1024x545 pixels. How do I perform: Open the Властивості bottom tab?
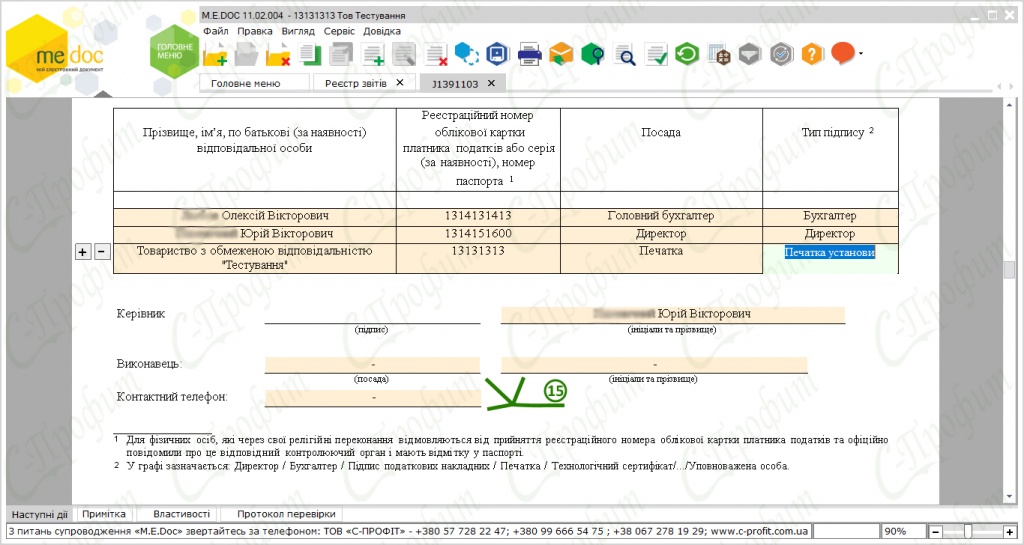pyautogui.click(x=182, y=514)
